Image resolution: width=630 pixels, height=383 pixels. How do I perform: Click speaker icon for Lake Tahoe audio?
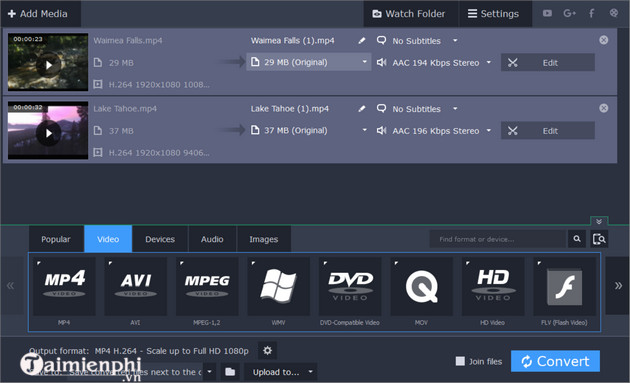[381, 131]
